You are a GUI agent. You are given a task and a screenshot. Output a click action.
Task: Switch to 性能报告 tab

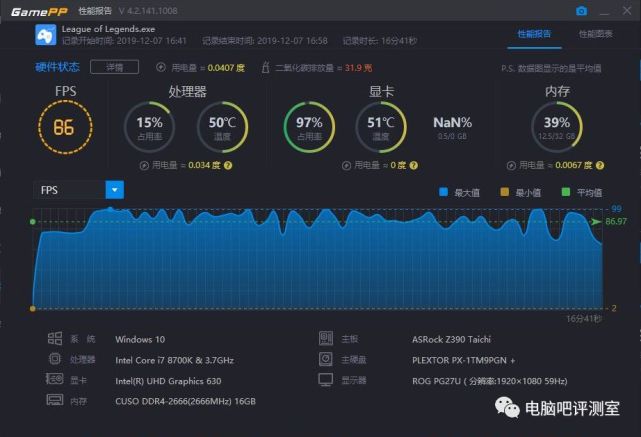coord(534,34)
